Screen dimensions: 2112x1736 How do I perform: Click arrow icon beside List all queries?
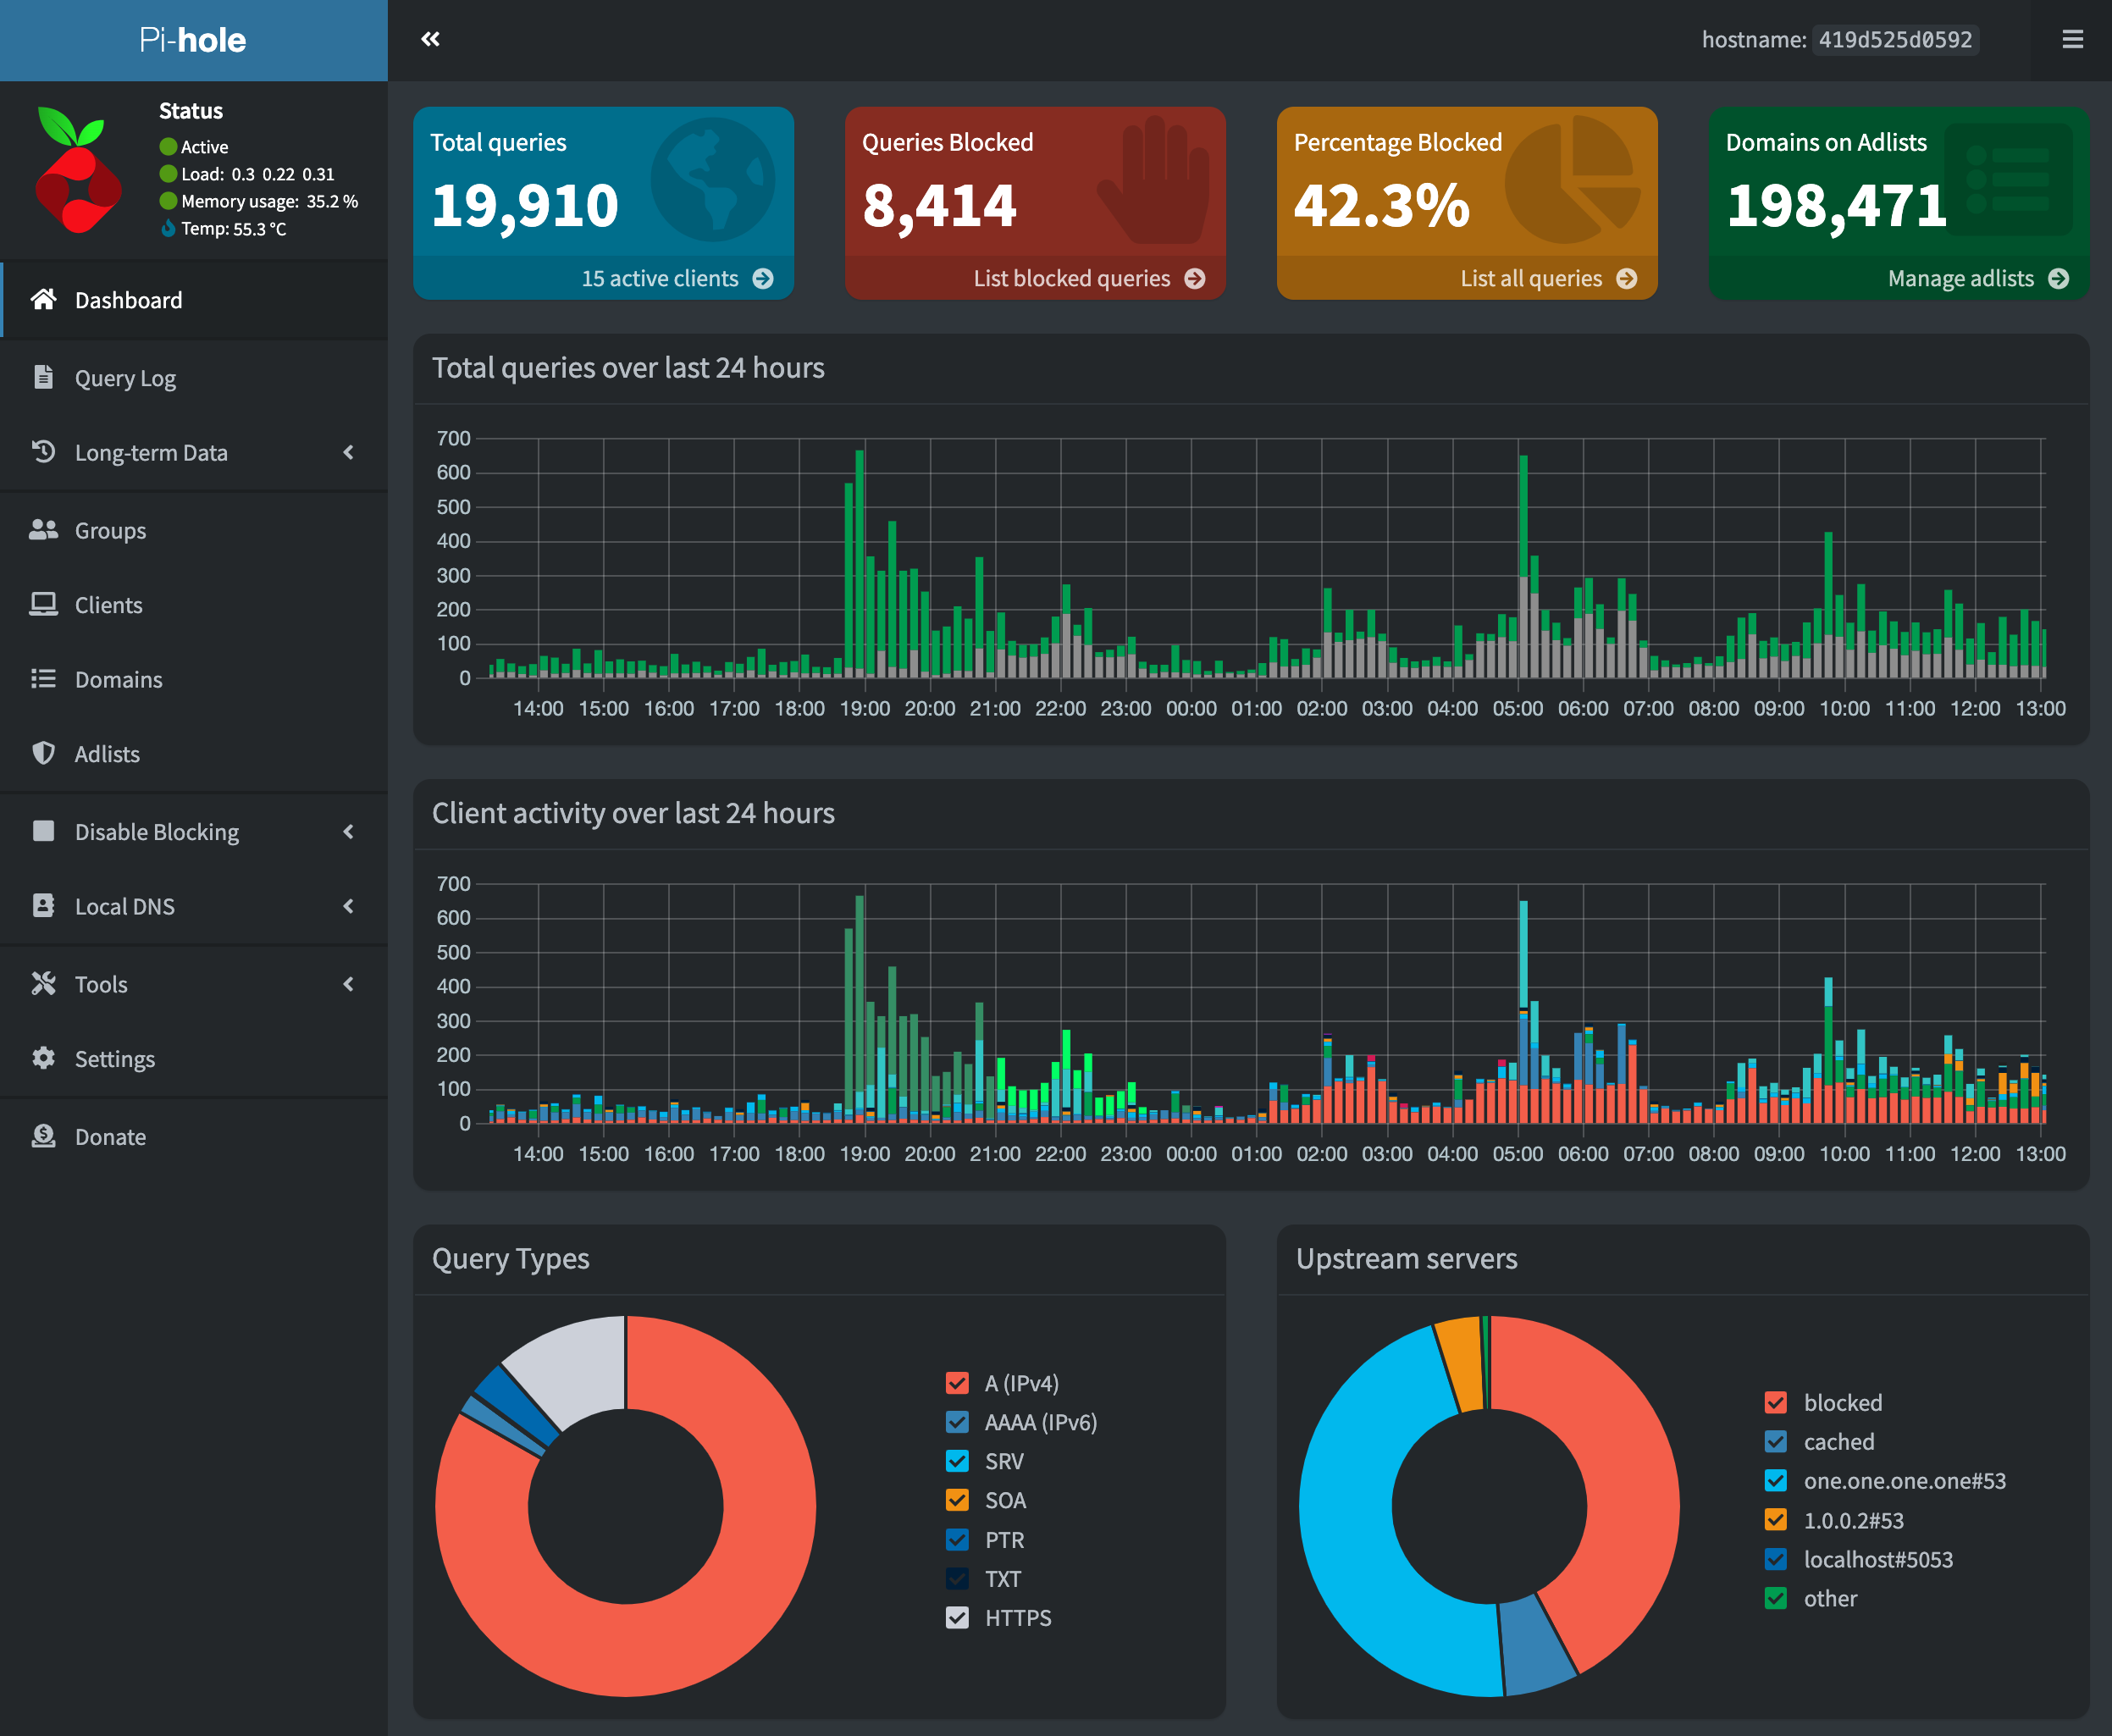[1627, 278]
